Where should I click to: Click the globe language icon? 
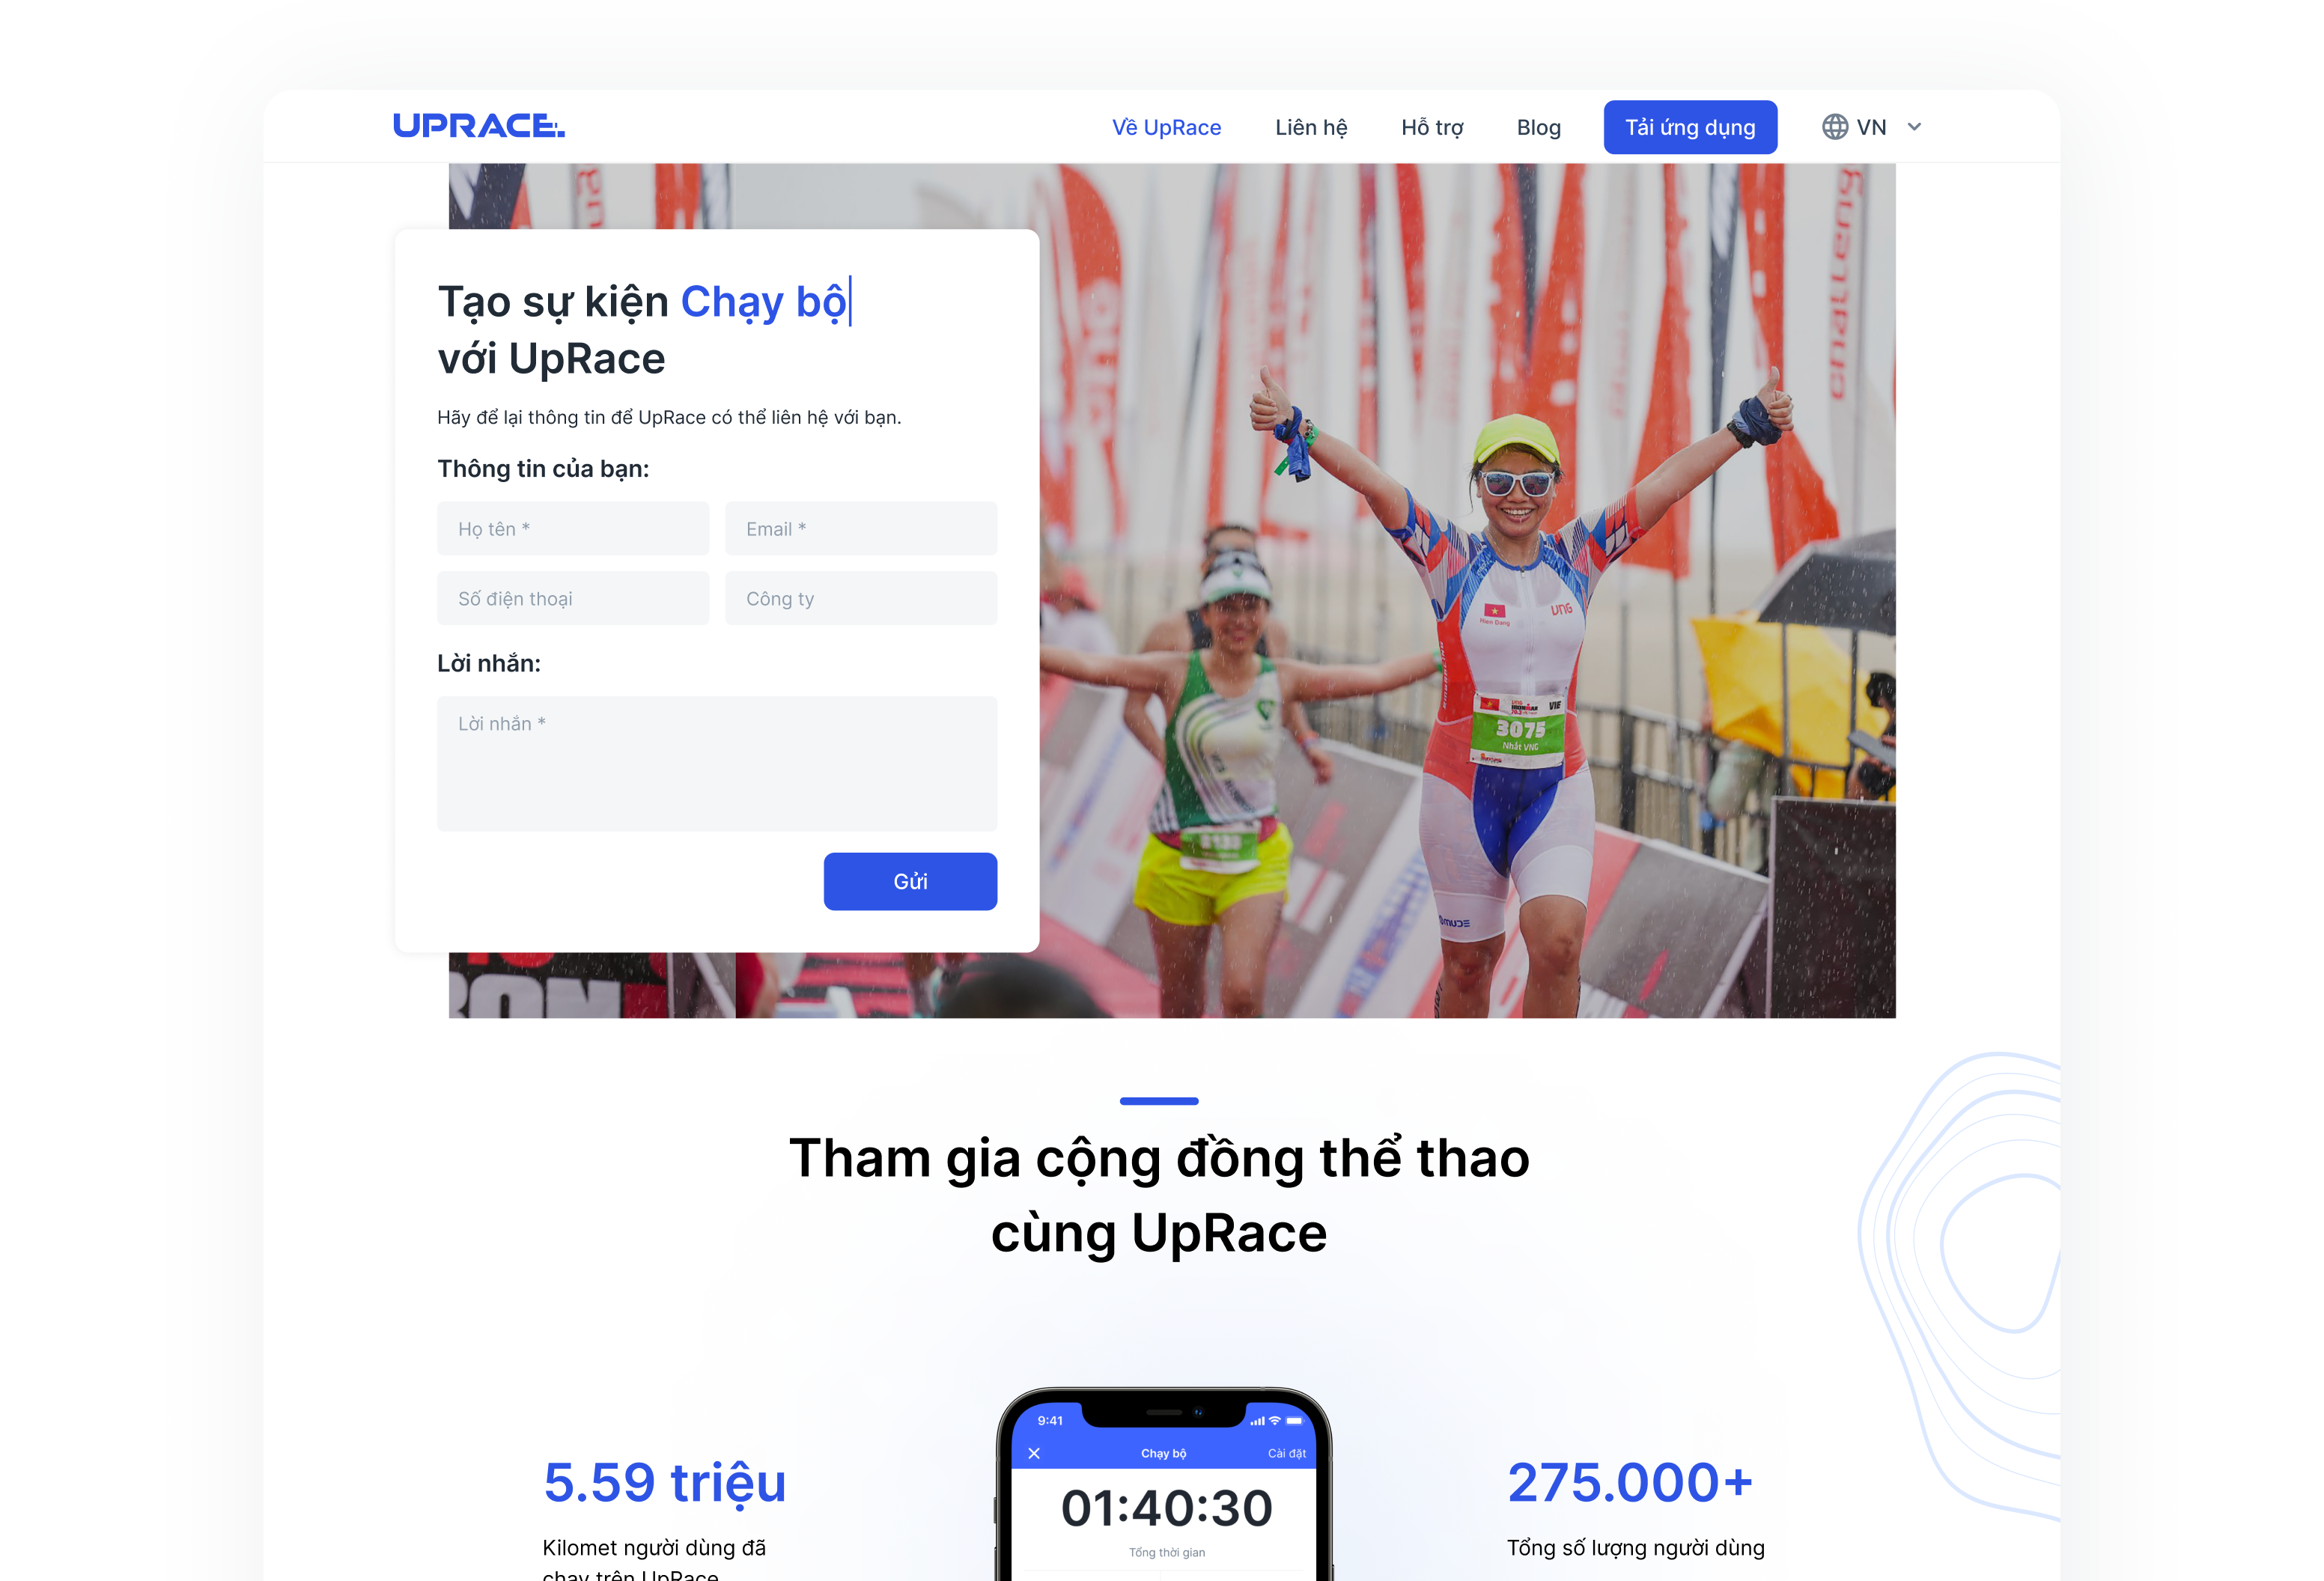click(x=1834, y=127)
